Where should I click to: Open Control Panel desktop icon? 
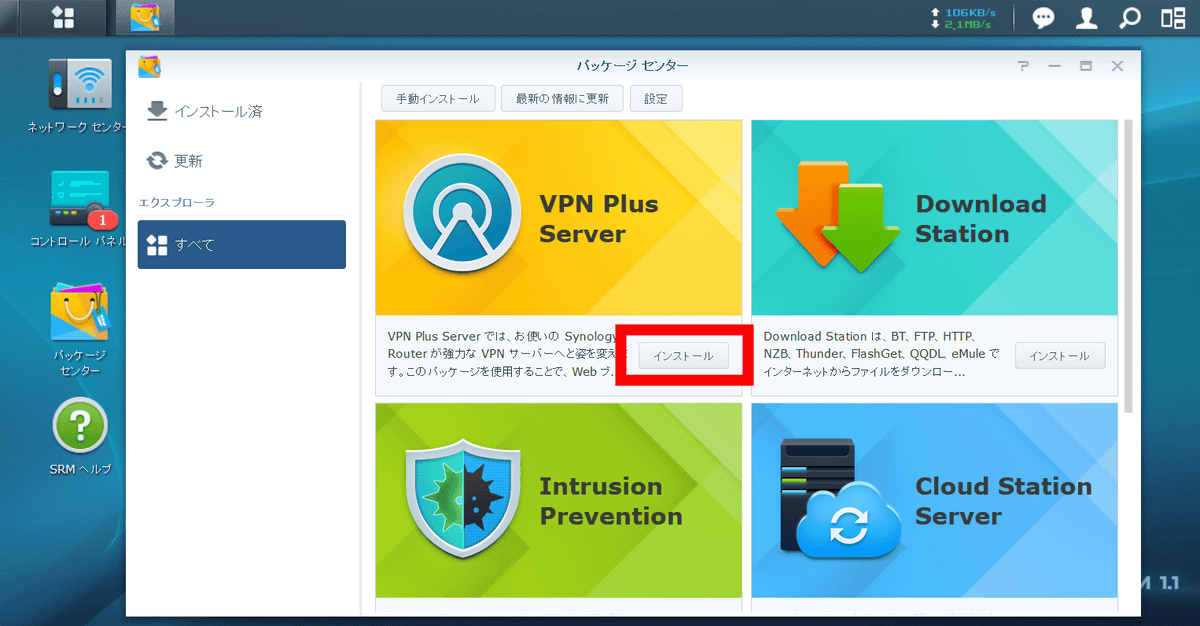[x=79, y=210]
